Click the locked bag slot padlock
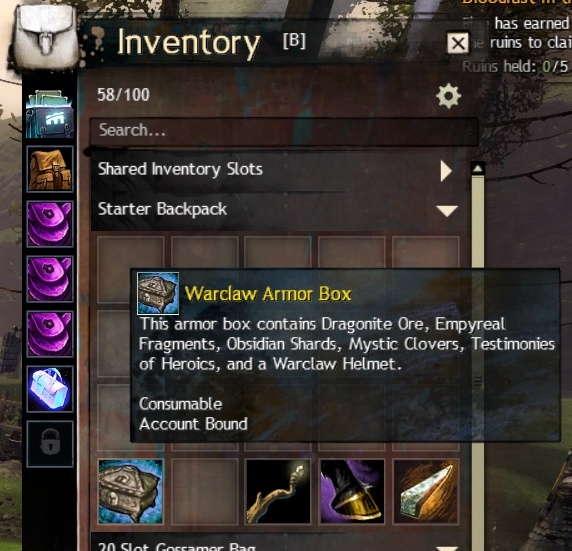The width and height of the screenshot is (572, 551). (x=50, y=444)
